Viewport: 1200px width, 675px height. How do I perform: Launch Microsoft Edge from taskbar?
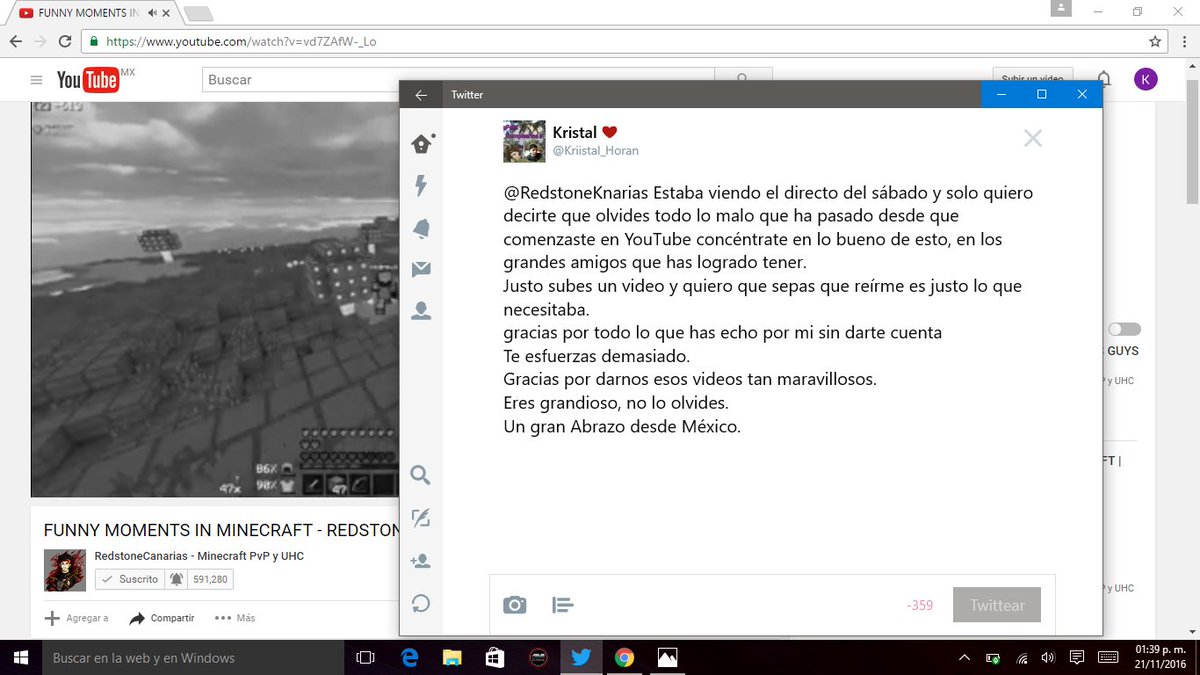click(x=409, y=658)
